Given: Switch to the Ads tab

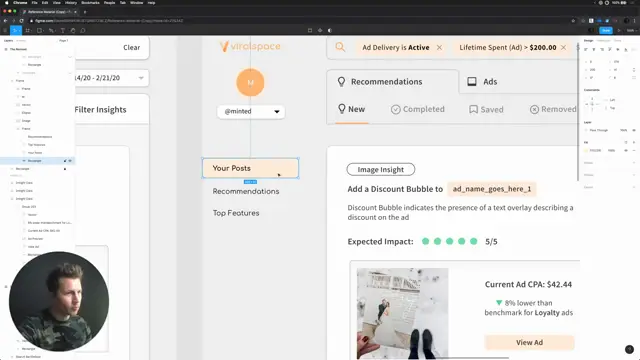Looking at the screenshot, I should 482,82.
